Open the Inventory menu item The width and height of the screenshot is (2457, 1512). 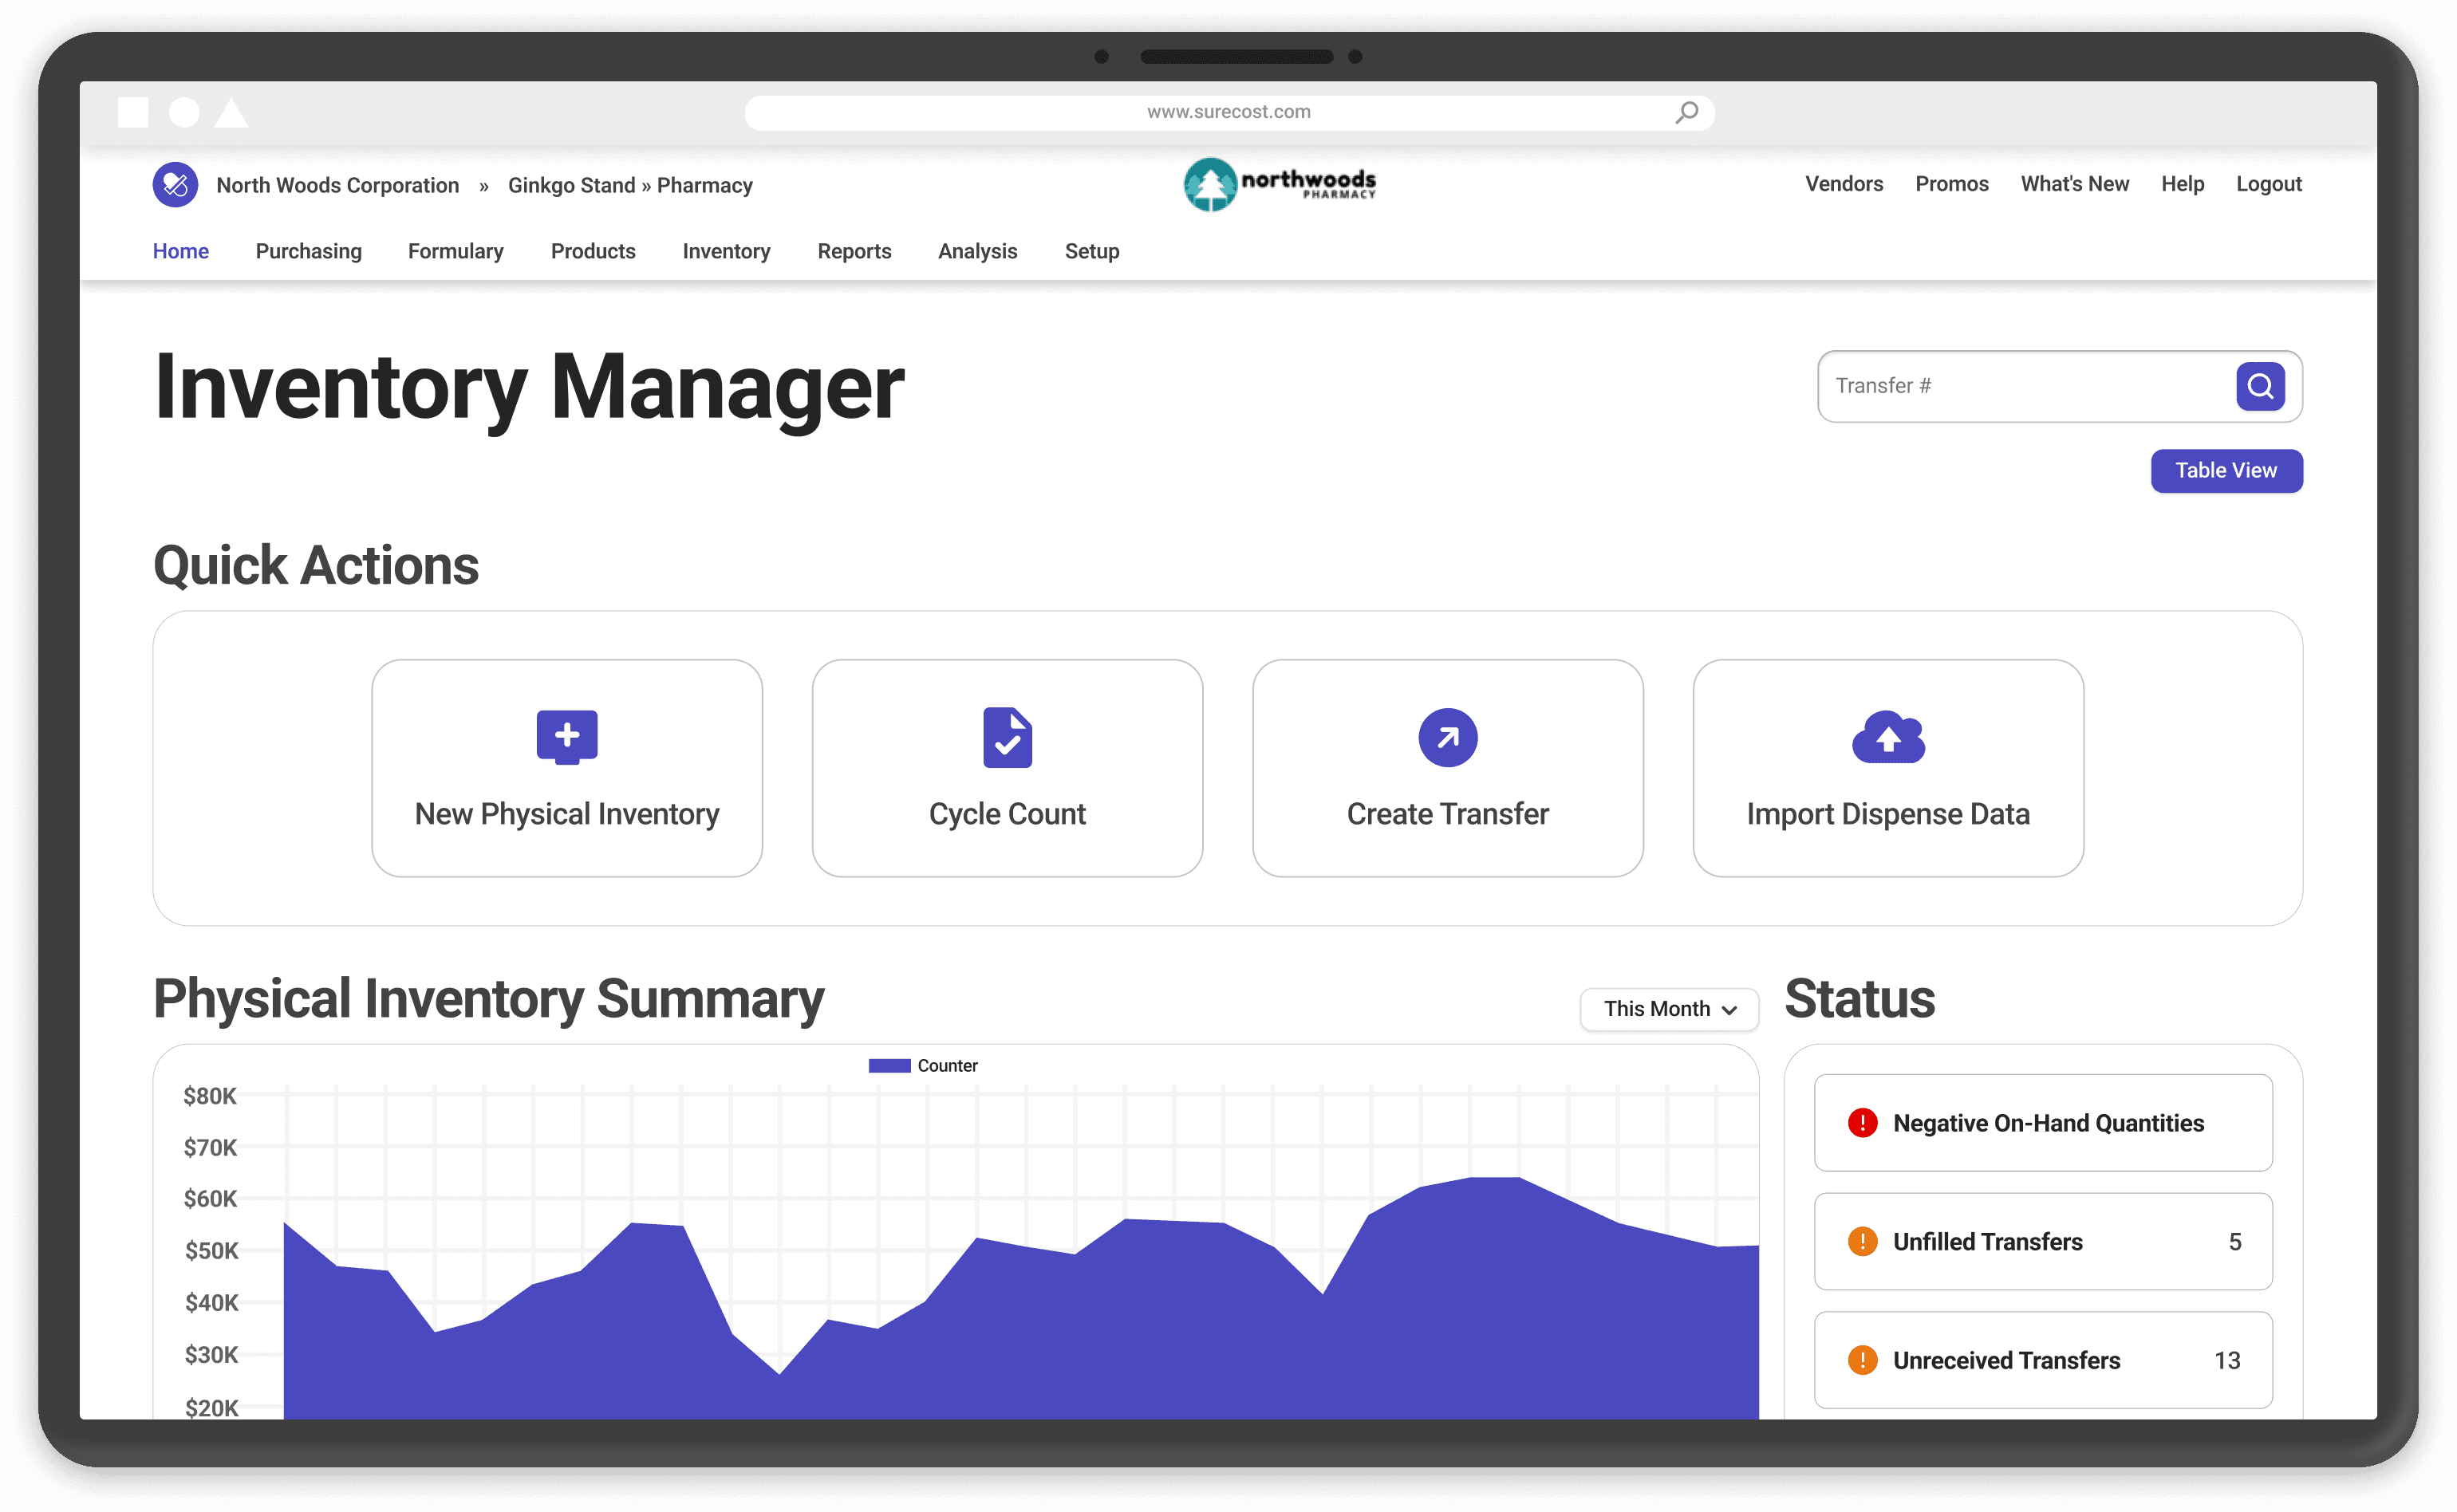[x=726, y=251]
